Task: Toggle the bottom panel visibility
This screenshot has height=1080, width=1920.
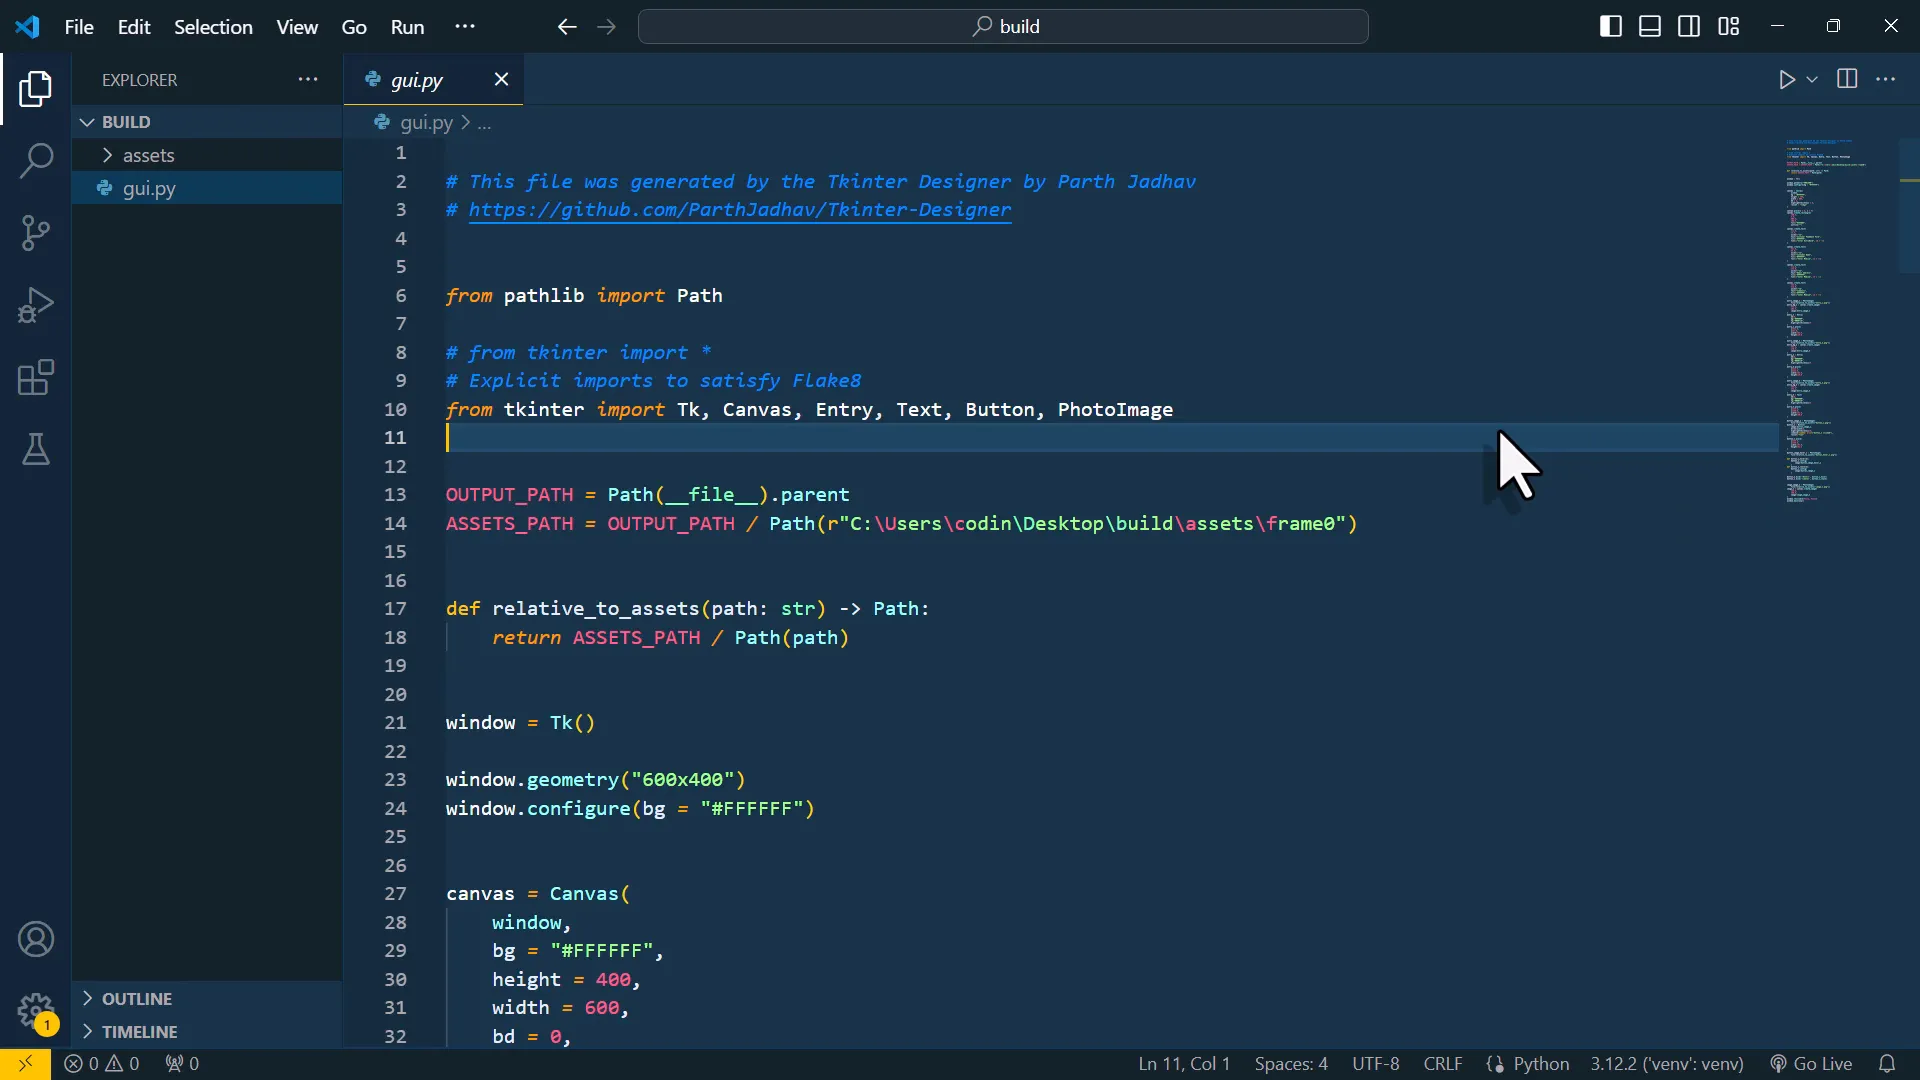Action: click(x=1650, y=26)
